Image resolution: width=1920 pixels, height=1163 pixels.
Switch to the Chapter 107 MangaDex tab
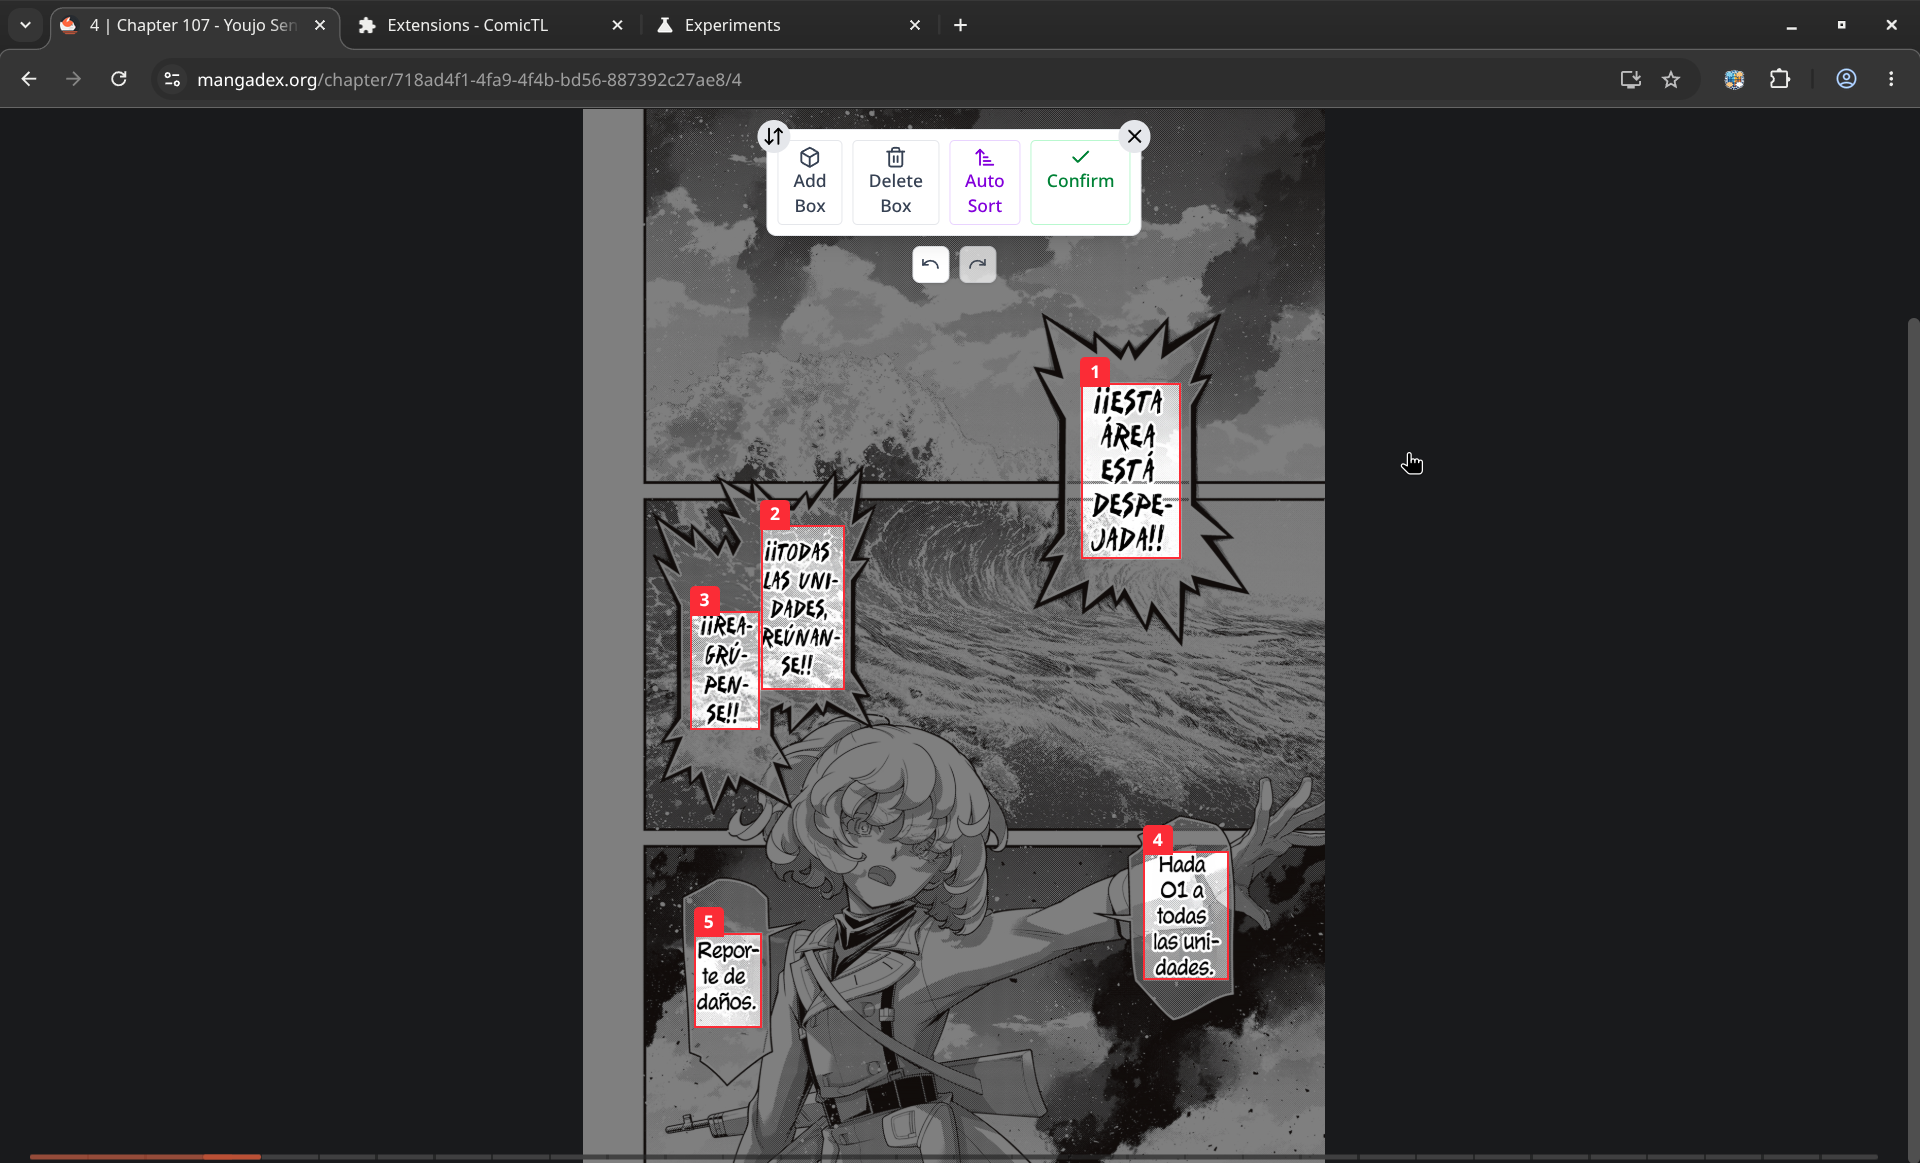click(x=195, y=25)
